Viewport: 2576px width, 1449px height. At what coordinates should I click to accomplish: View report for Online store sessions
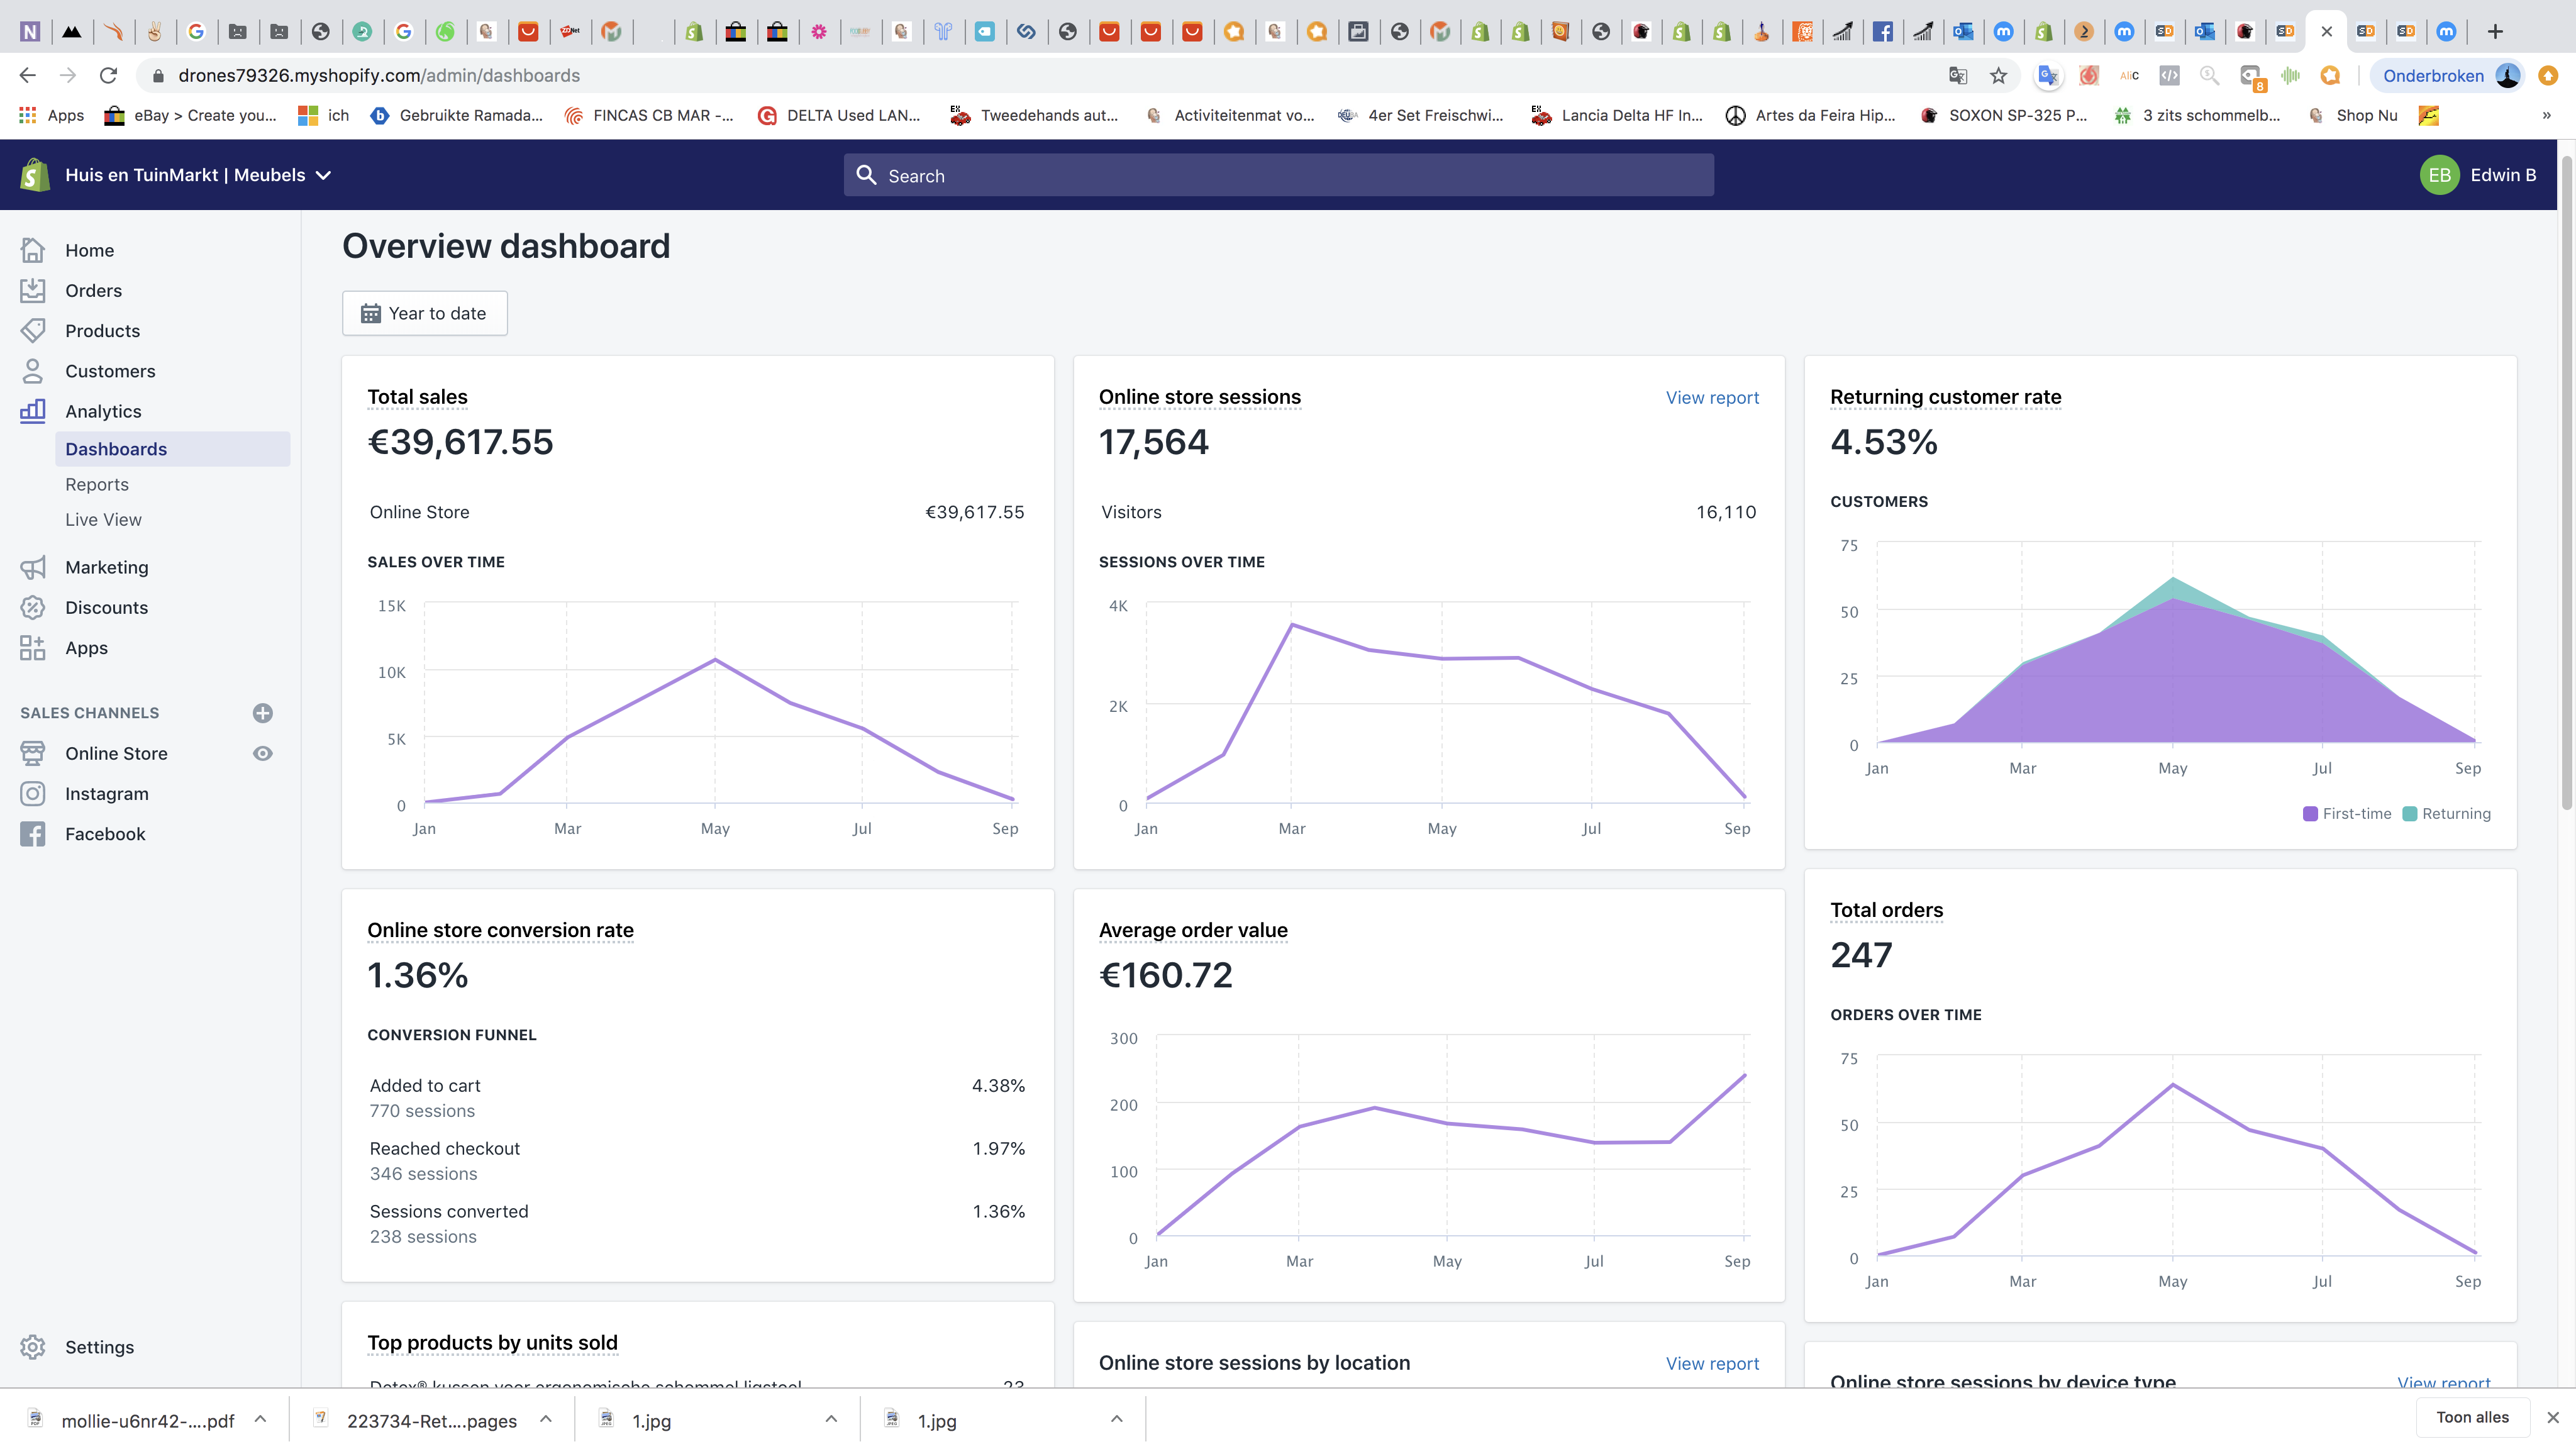(1712, 397)
